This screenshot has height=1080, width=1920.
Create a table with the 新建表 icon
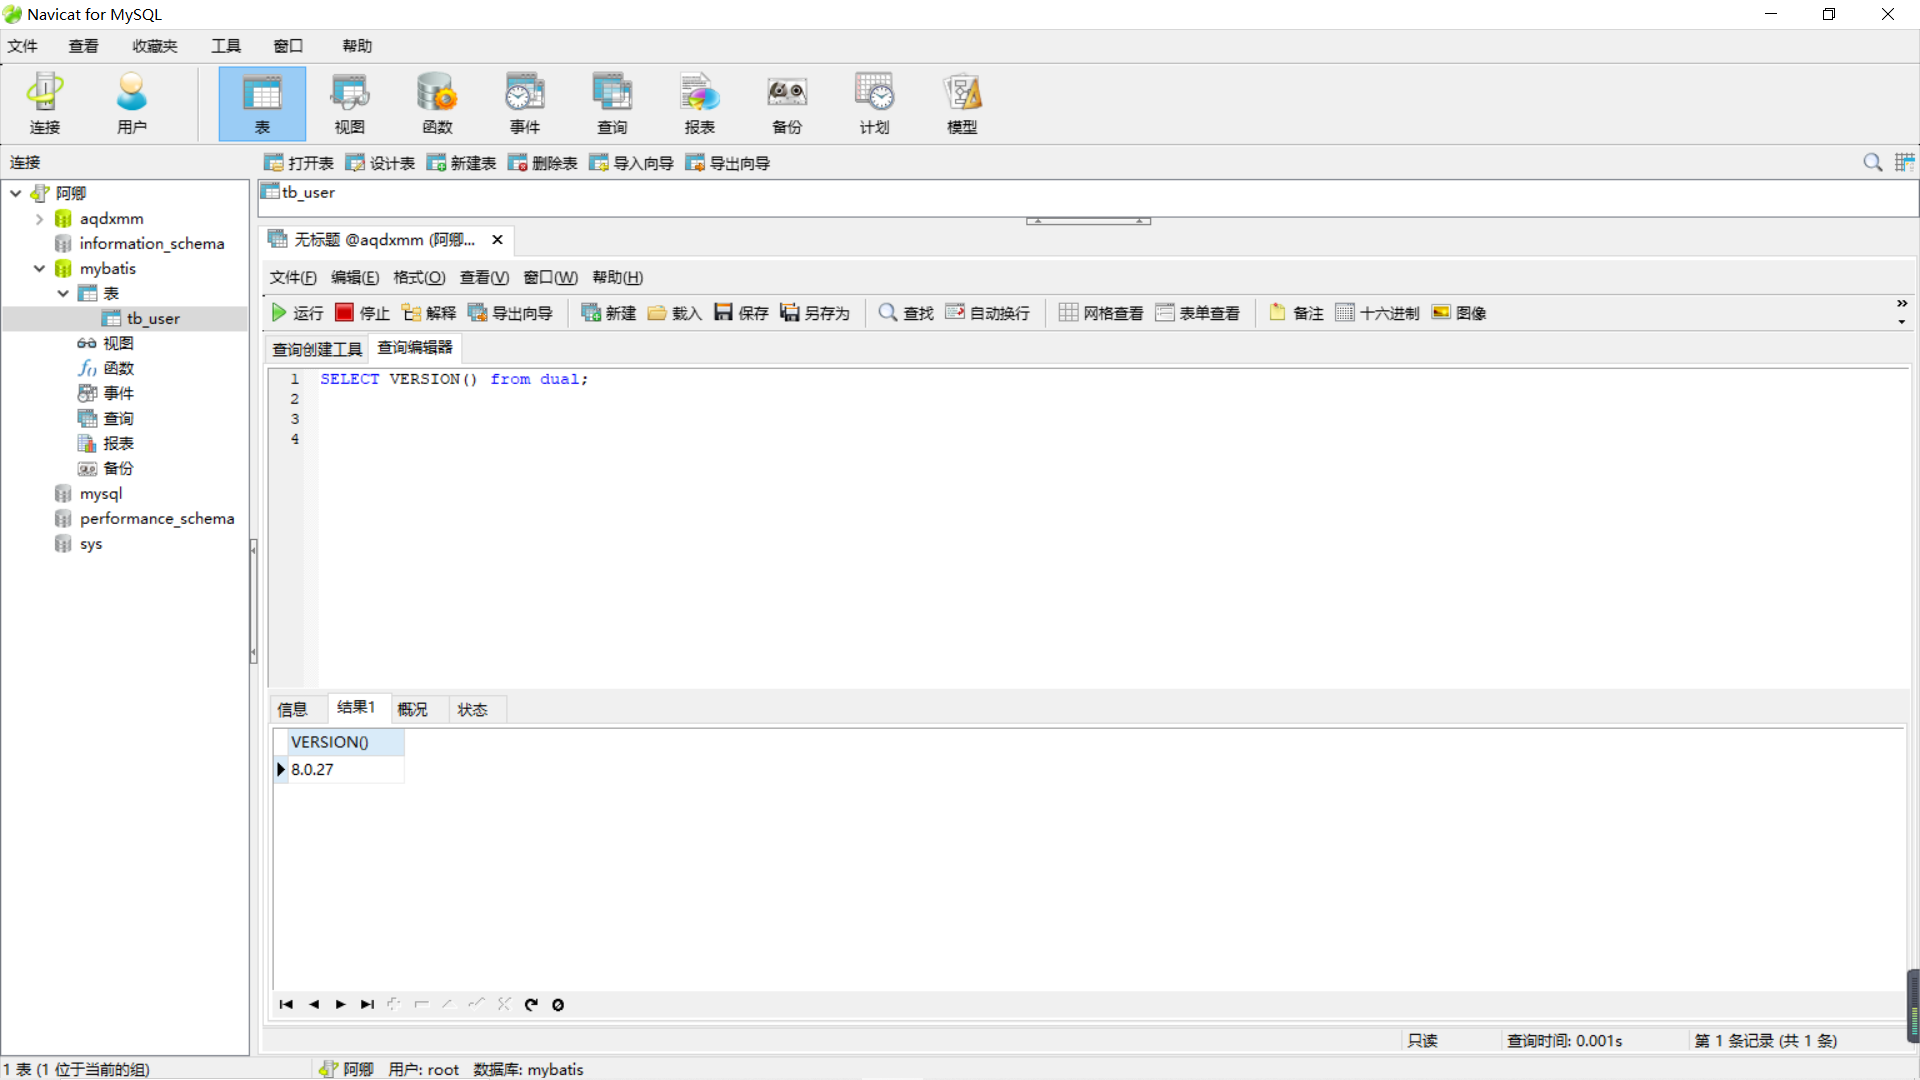pyautogui.click(x=461, y=162)
